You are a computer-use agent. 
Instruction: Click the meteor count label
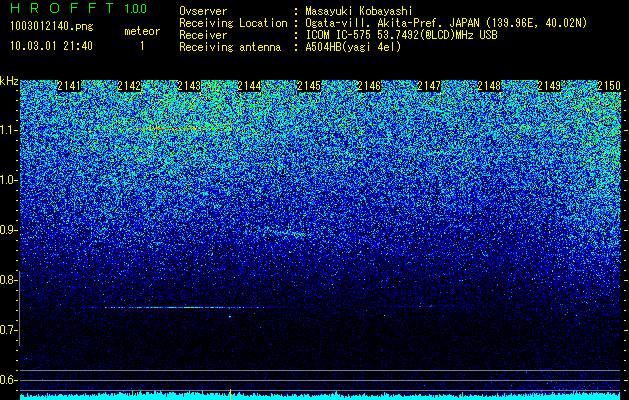click(x=142, y=31)
